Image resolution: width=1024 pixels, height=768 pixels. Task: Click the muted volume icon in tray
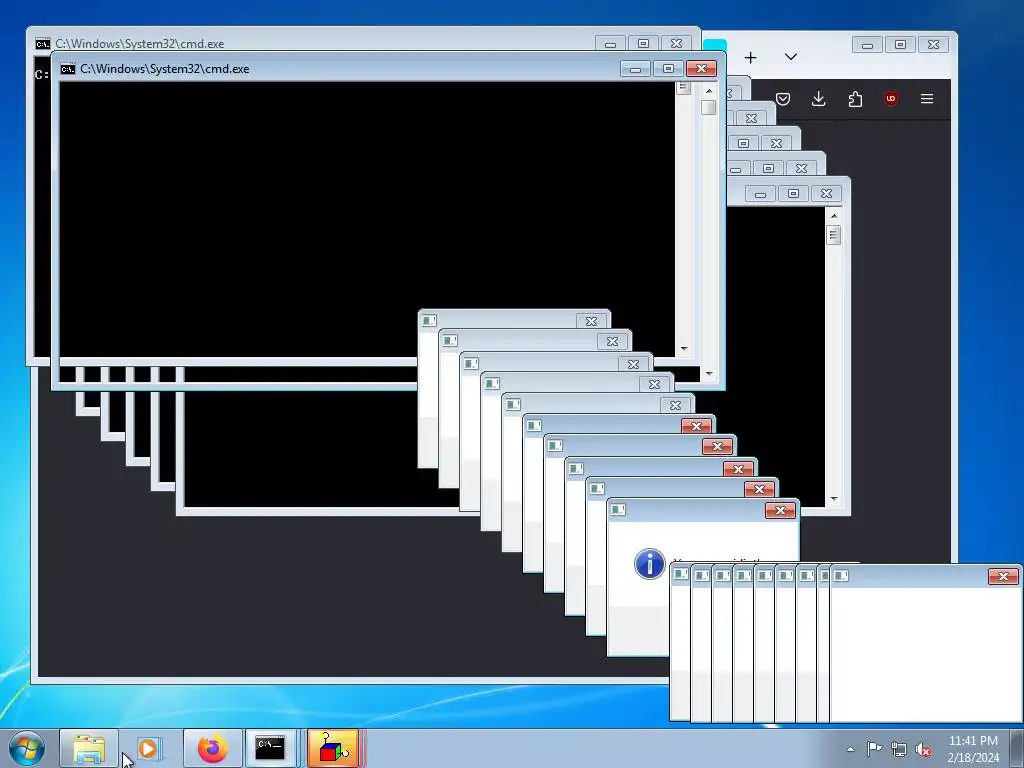click(923, 749)
